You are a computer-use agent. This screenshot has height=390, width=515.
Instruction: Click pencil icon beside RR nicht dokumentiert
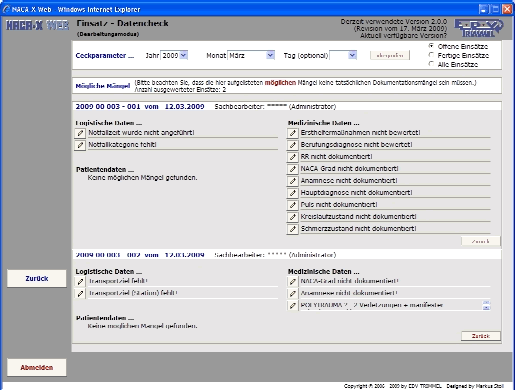tap(292, 157)
